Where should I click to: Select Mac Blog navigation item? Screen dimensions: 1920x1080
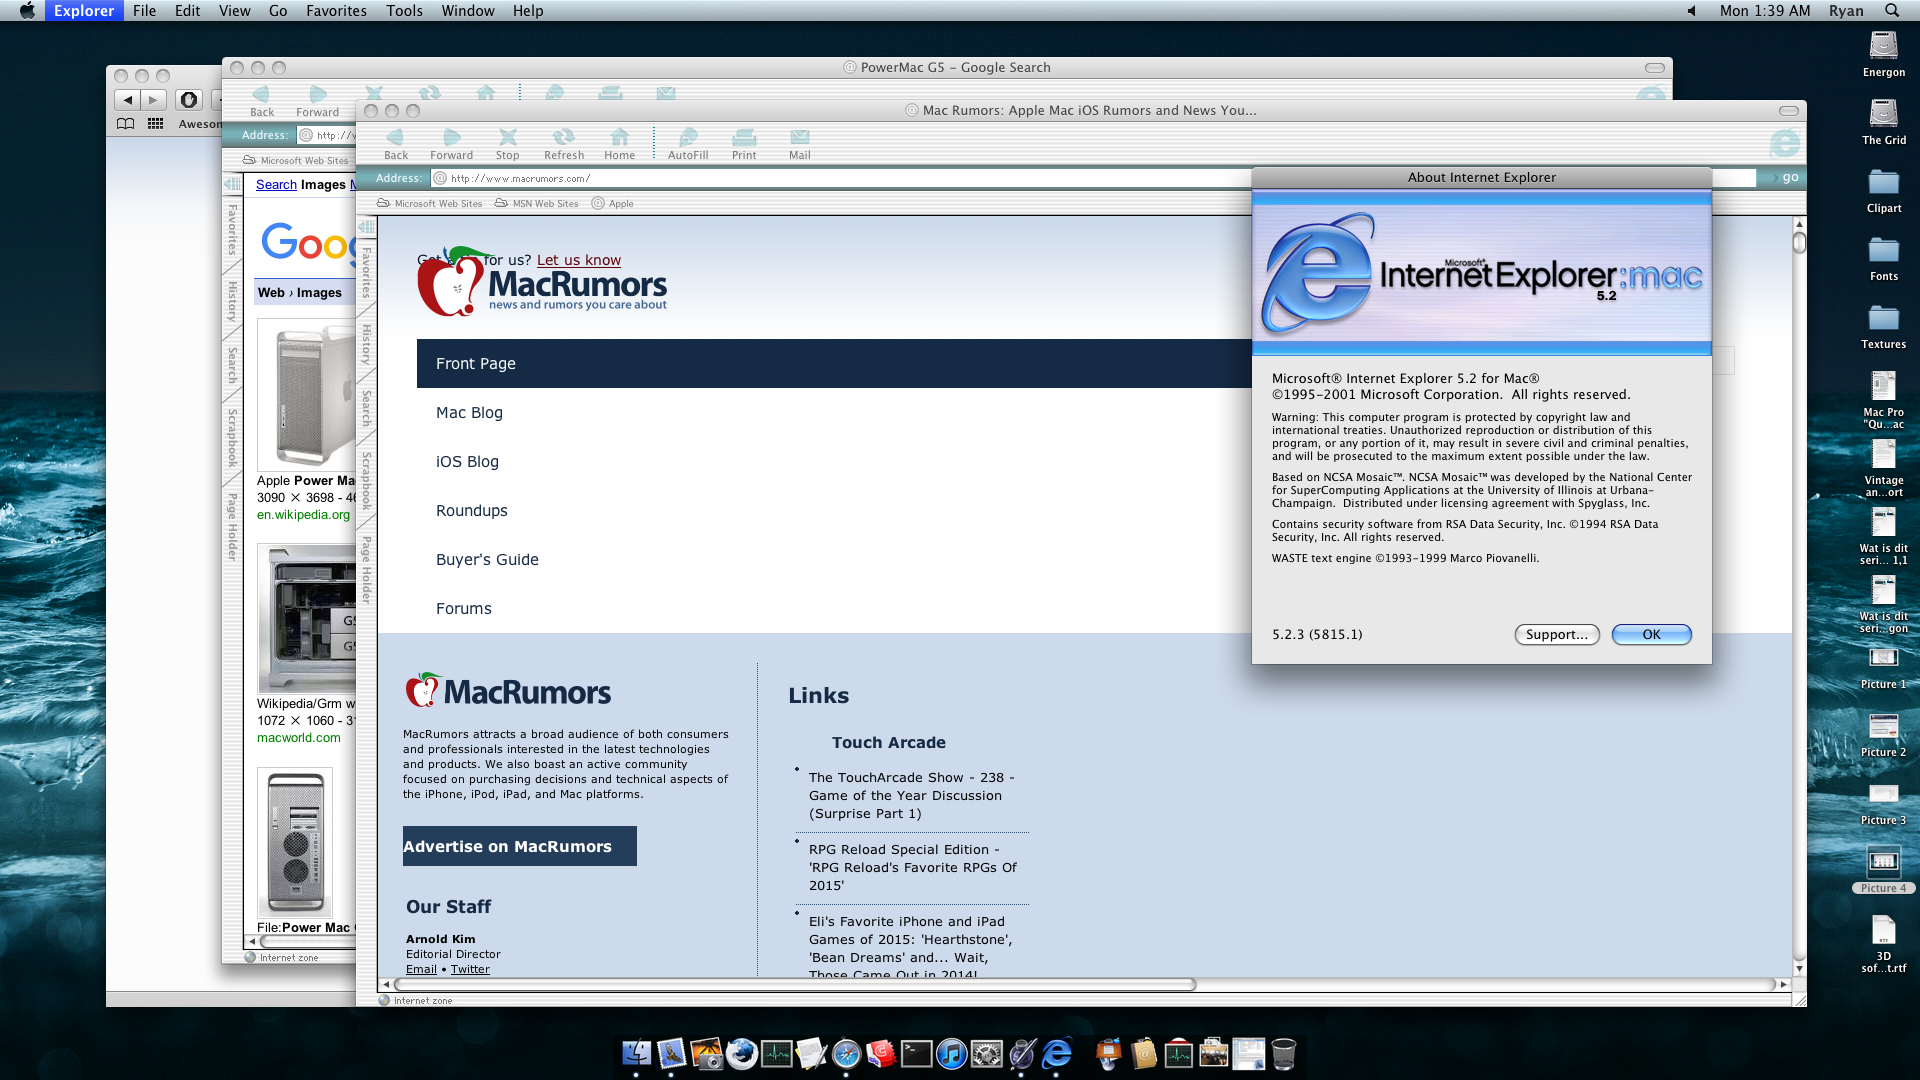coord(469,413)
